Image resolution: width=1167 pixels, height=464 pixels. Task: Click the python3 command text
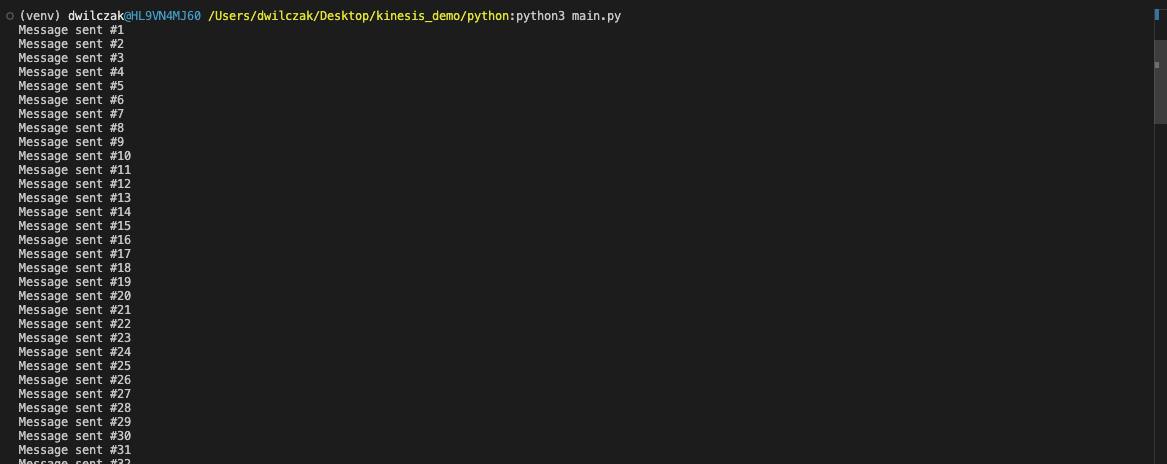[x=540, y=16]
